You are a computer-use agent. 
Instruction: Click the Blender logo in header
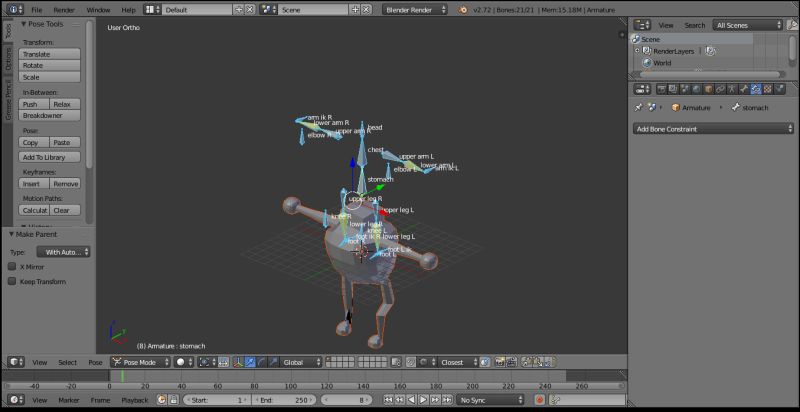[463, 10]
